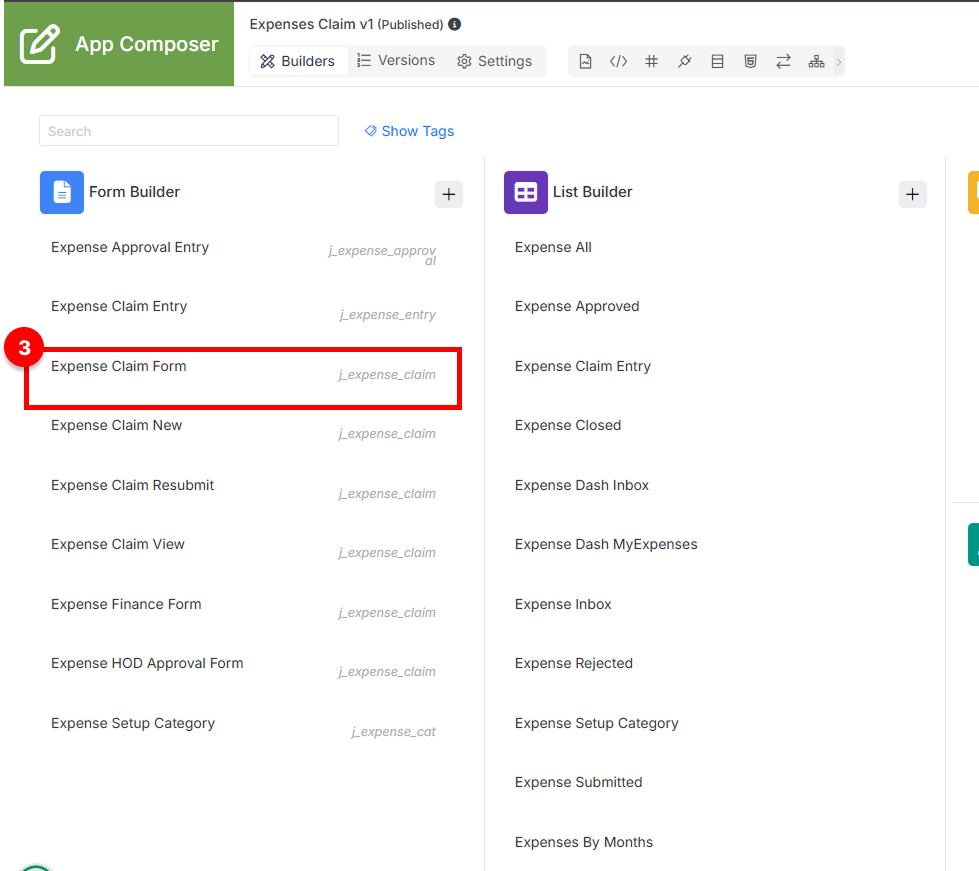Click the j_expense_cat table name

click(393, 732)
